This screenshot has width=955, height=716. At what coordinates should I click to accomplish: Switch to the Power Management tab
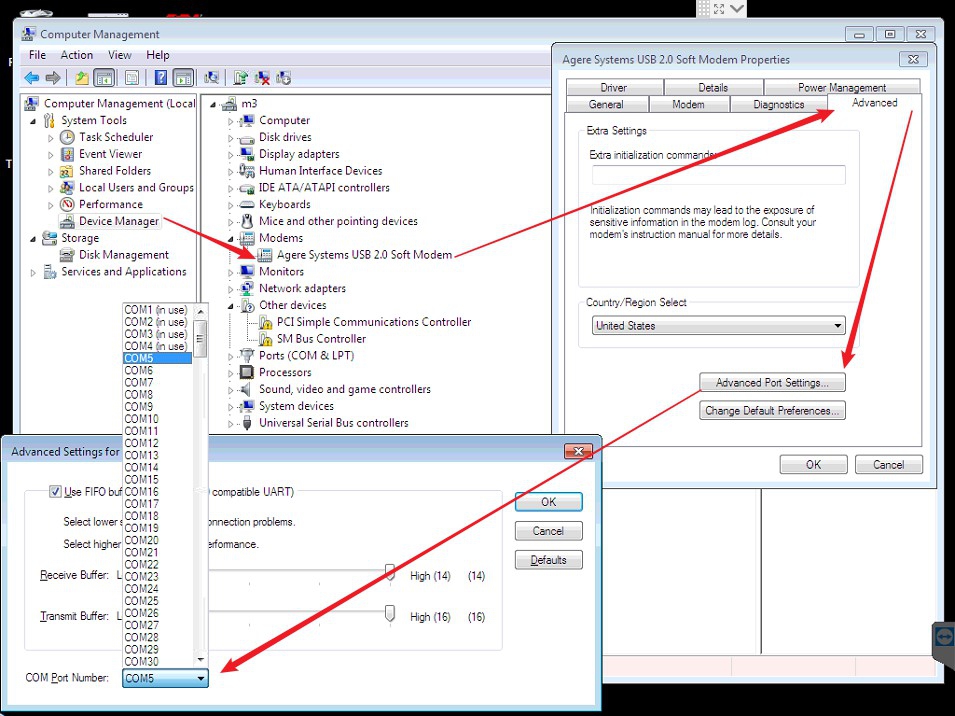point(842,87)
